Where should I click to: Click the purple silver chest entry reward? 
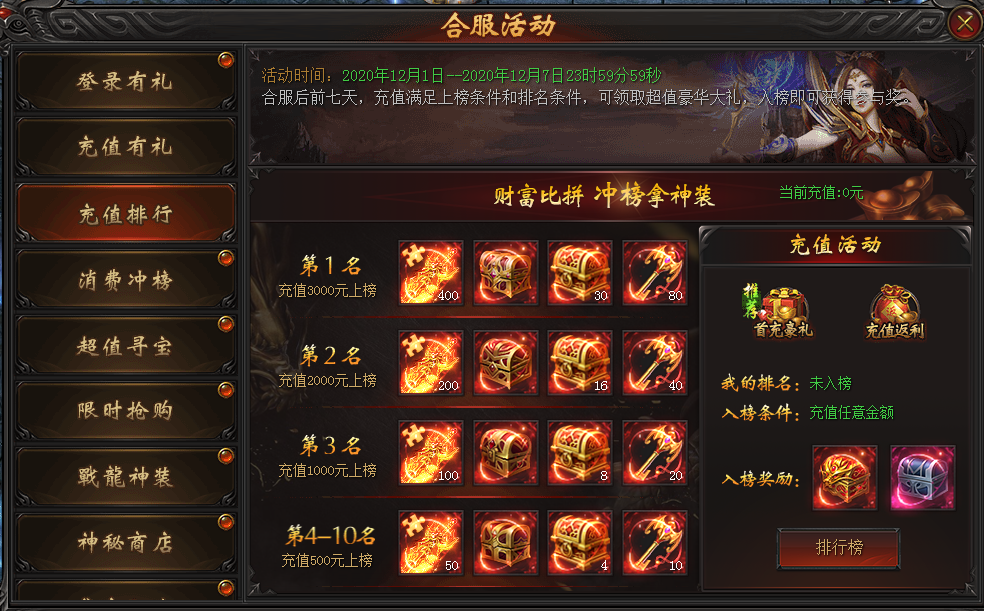pyautogui.click(x=922, y=477)
